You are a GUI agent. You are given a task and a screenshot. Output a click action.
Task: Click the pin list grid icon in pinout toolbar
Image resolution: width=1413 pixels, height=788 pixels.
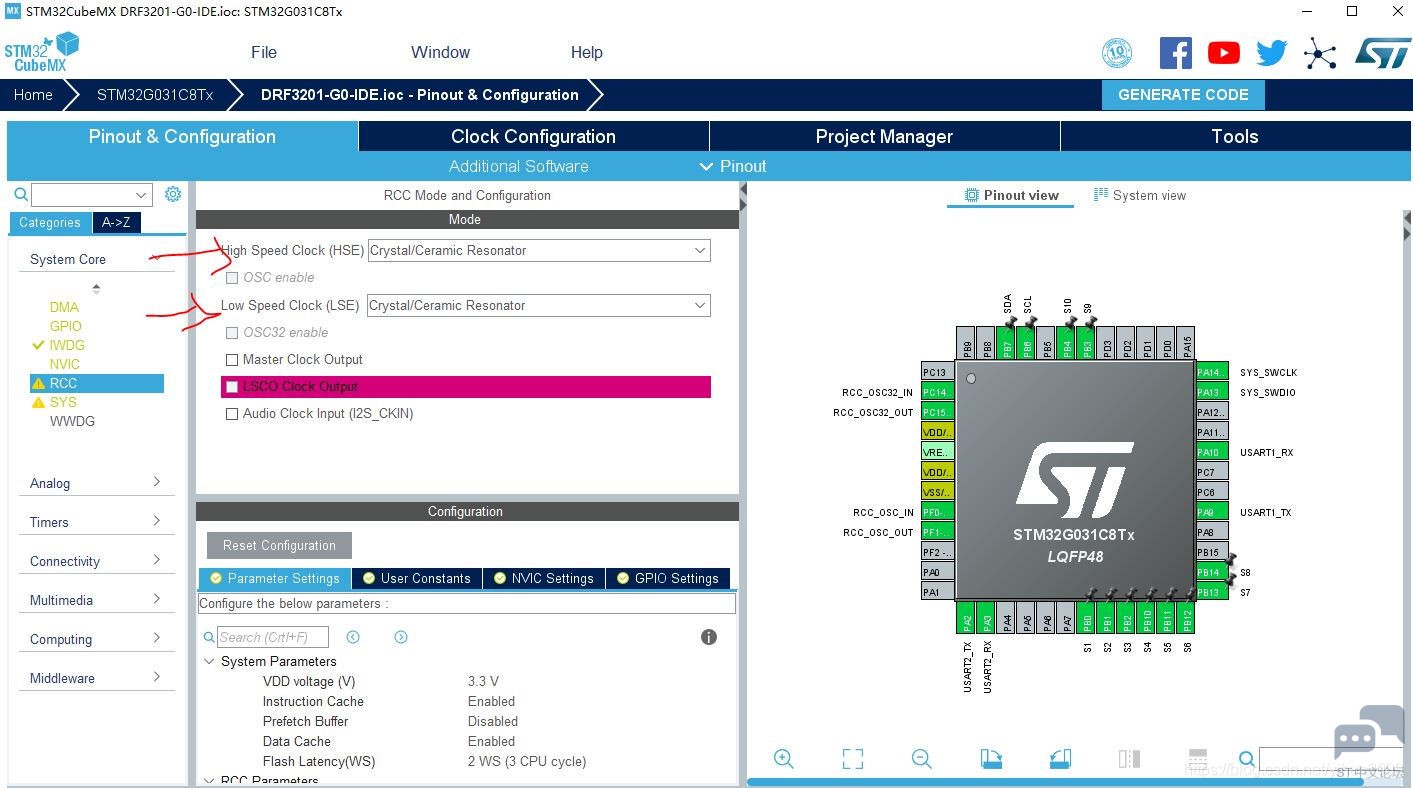[x=1198, y=759]
